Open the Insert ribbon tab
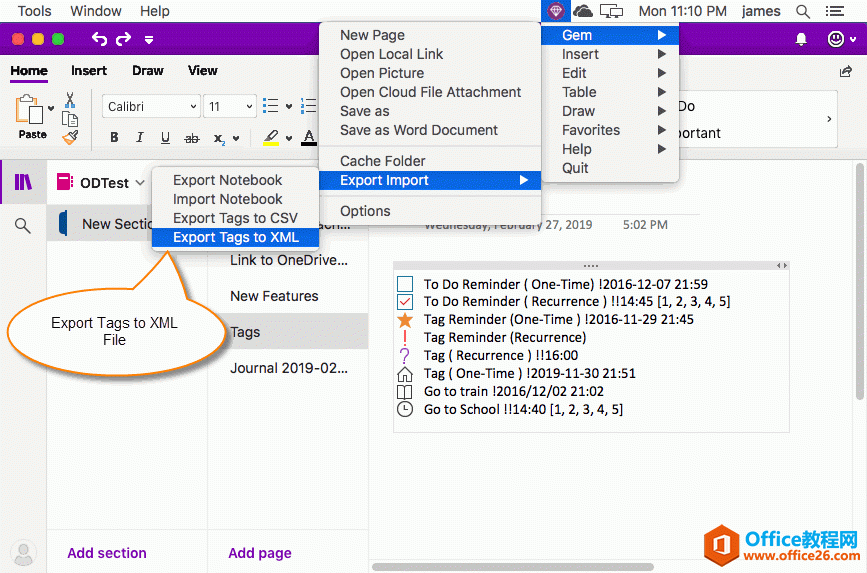The width and height of the screenshot is (867, 573). pyautogui.click(x=88, y=71)
